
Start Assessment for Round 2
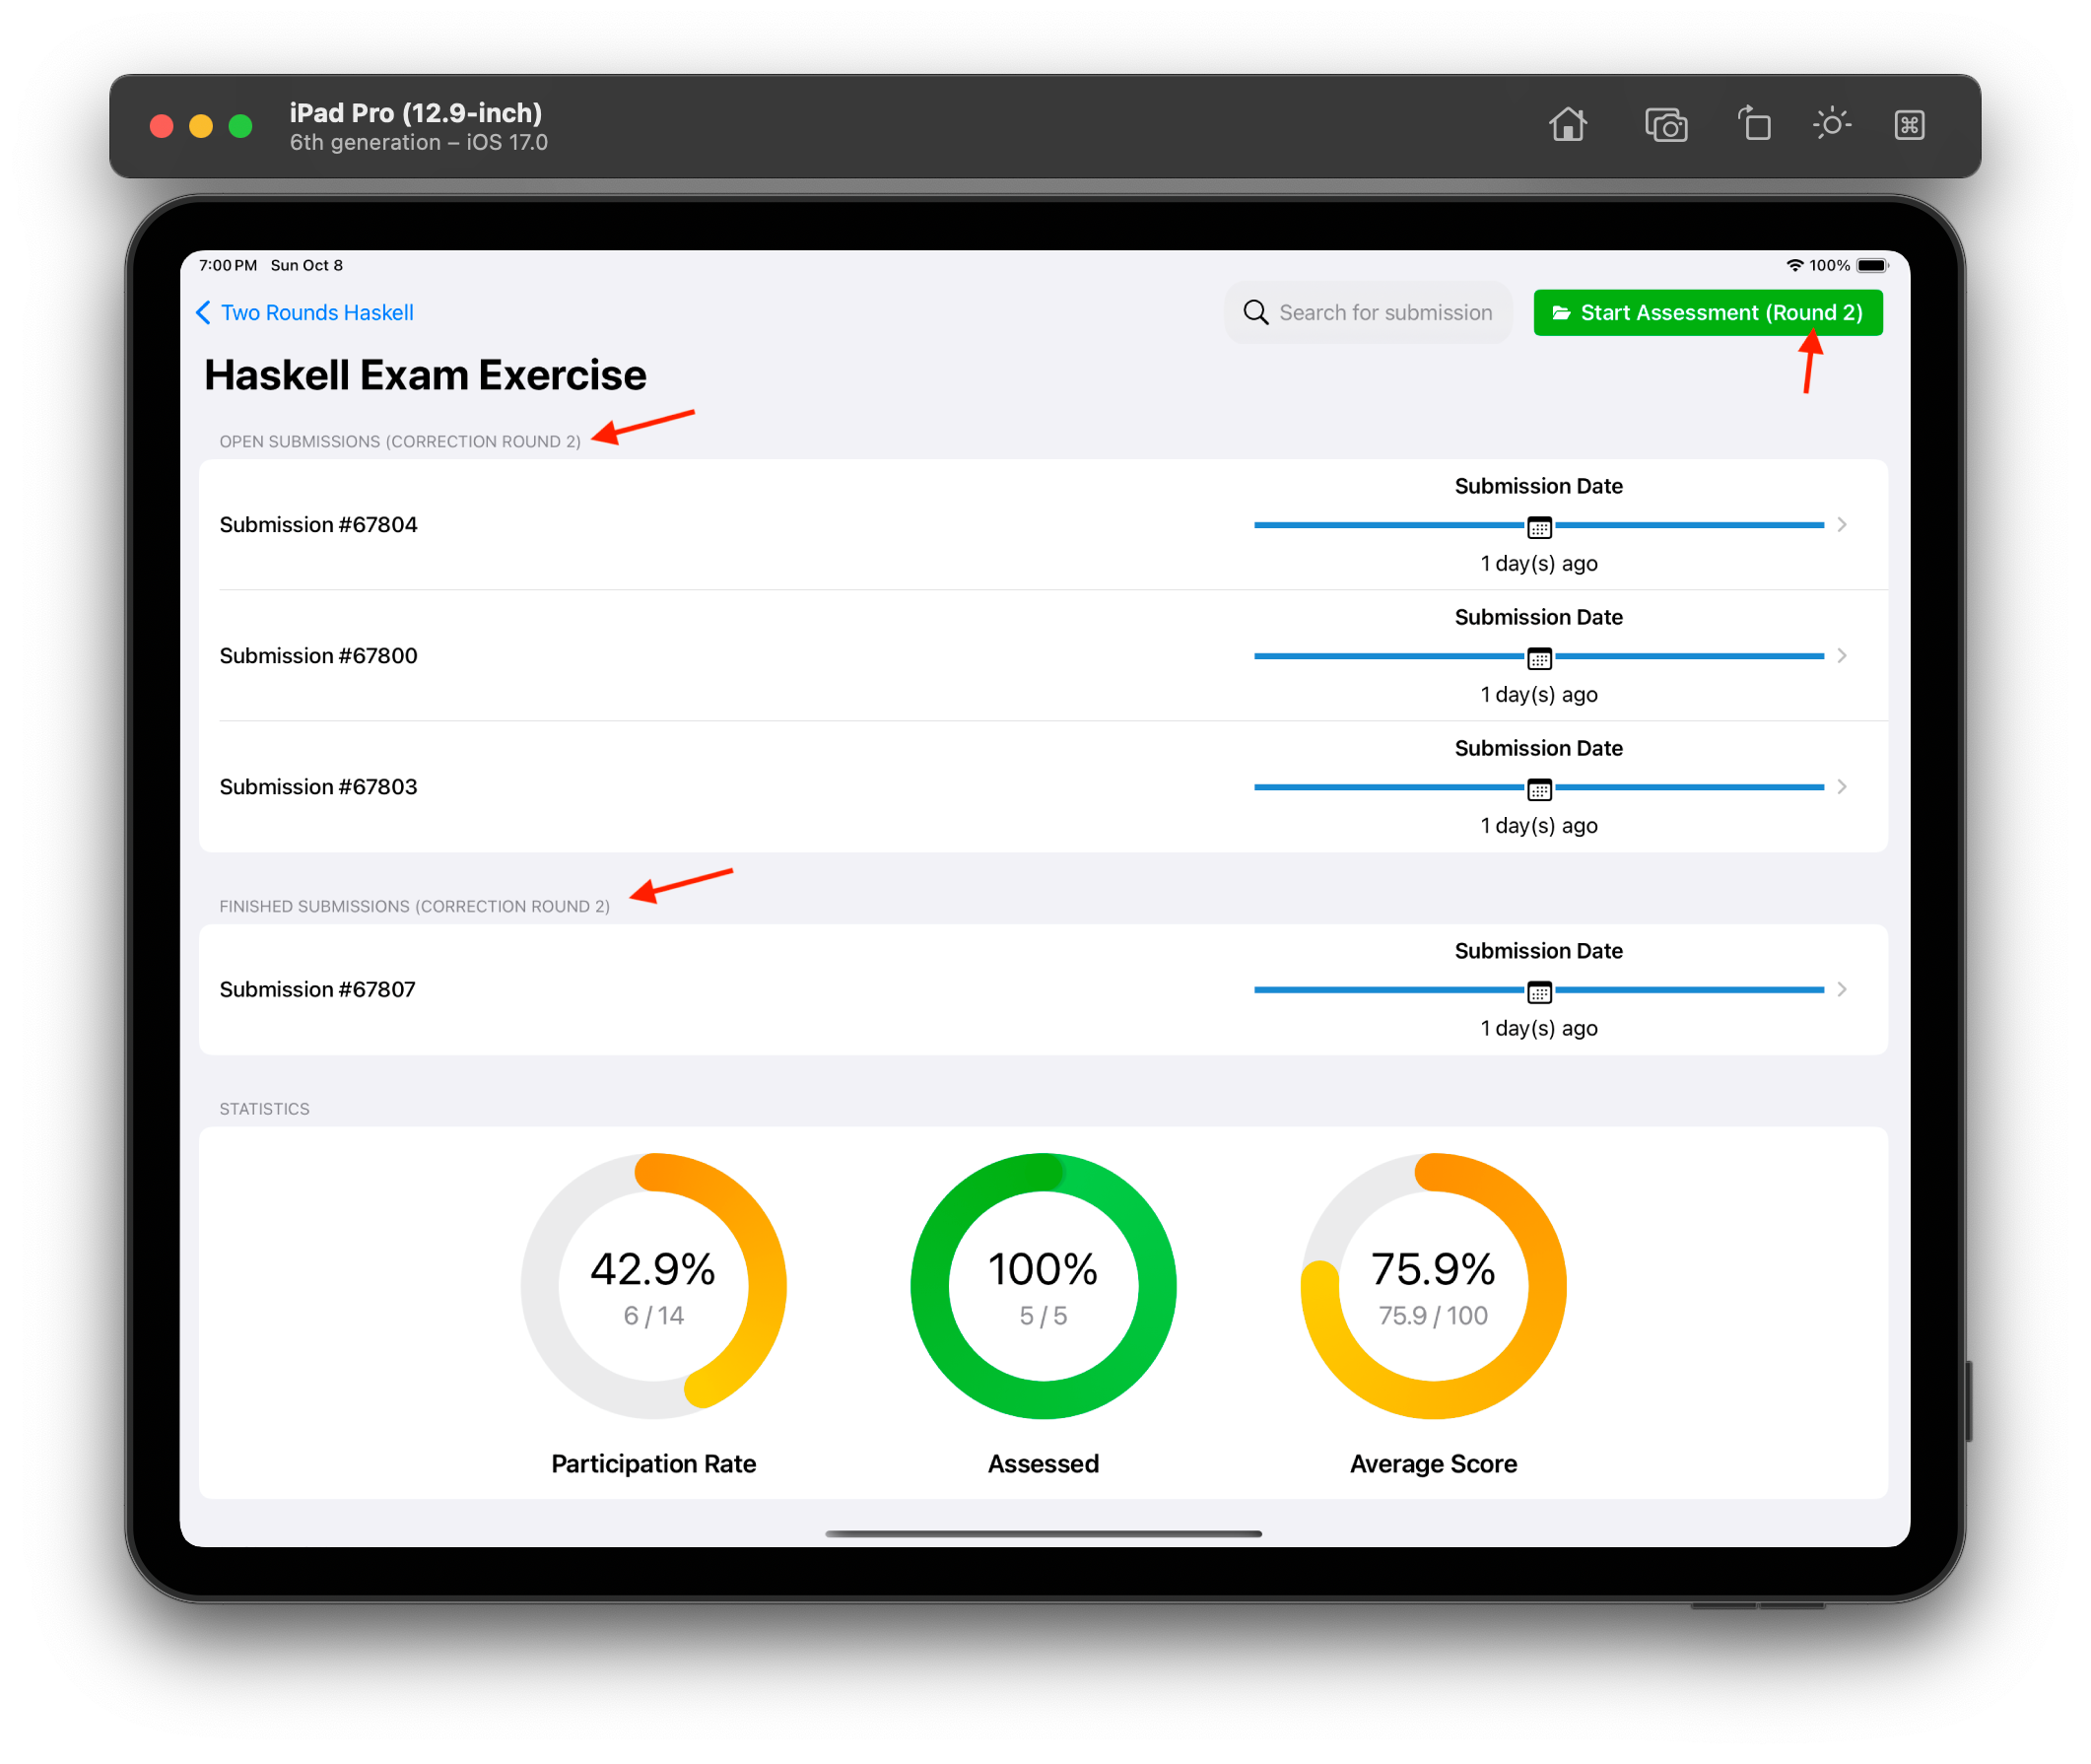[x=1707, y=313]
